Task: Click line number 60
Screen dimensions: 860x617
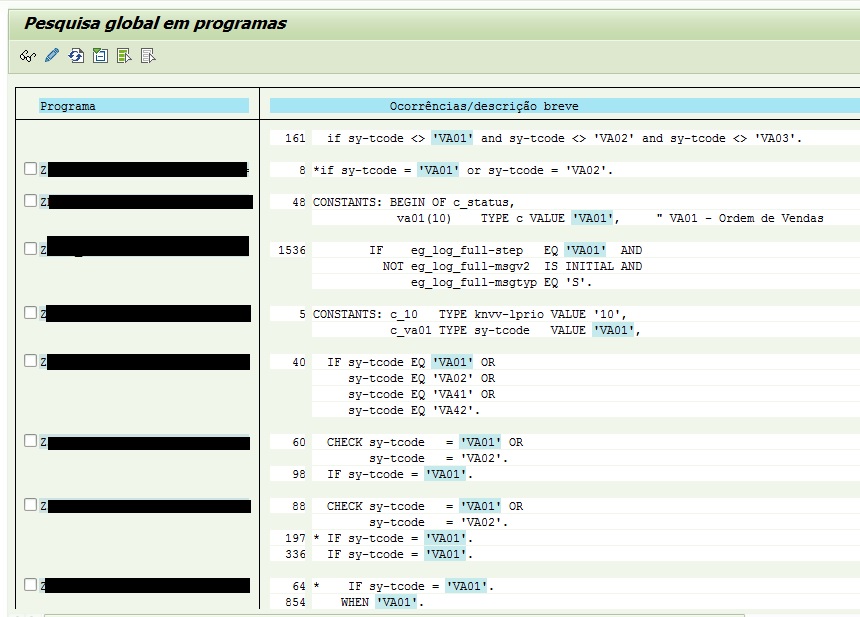Action: click(299, 442)
